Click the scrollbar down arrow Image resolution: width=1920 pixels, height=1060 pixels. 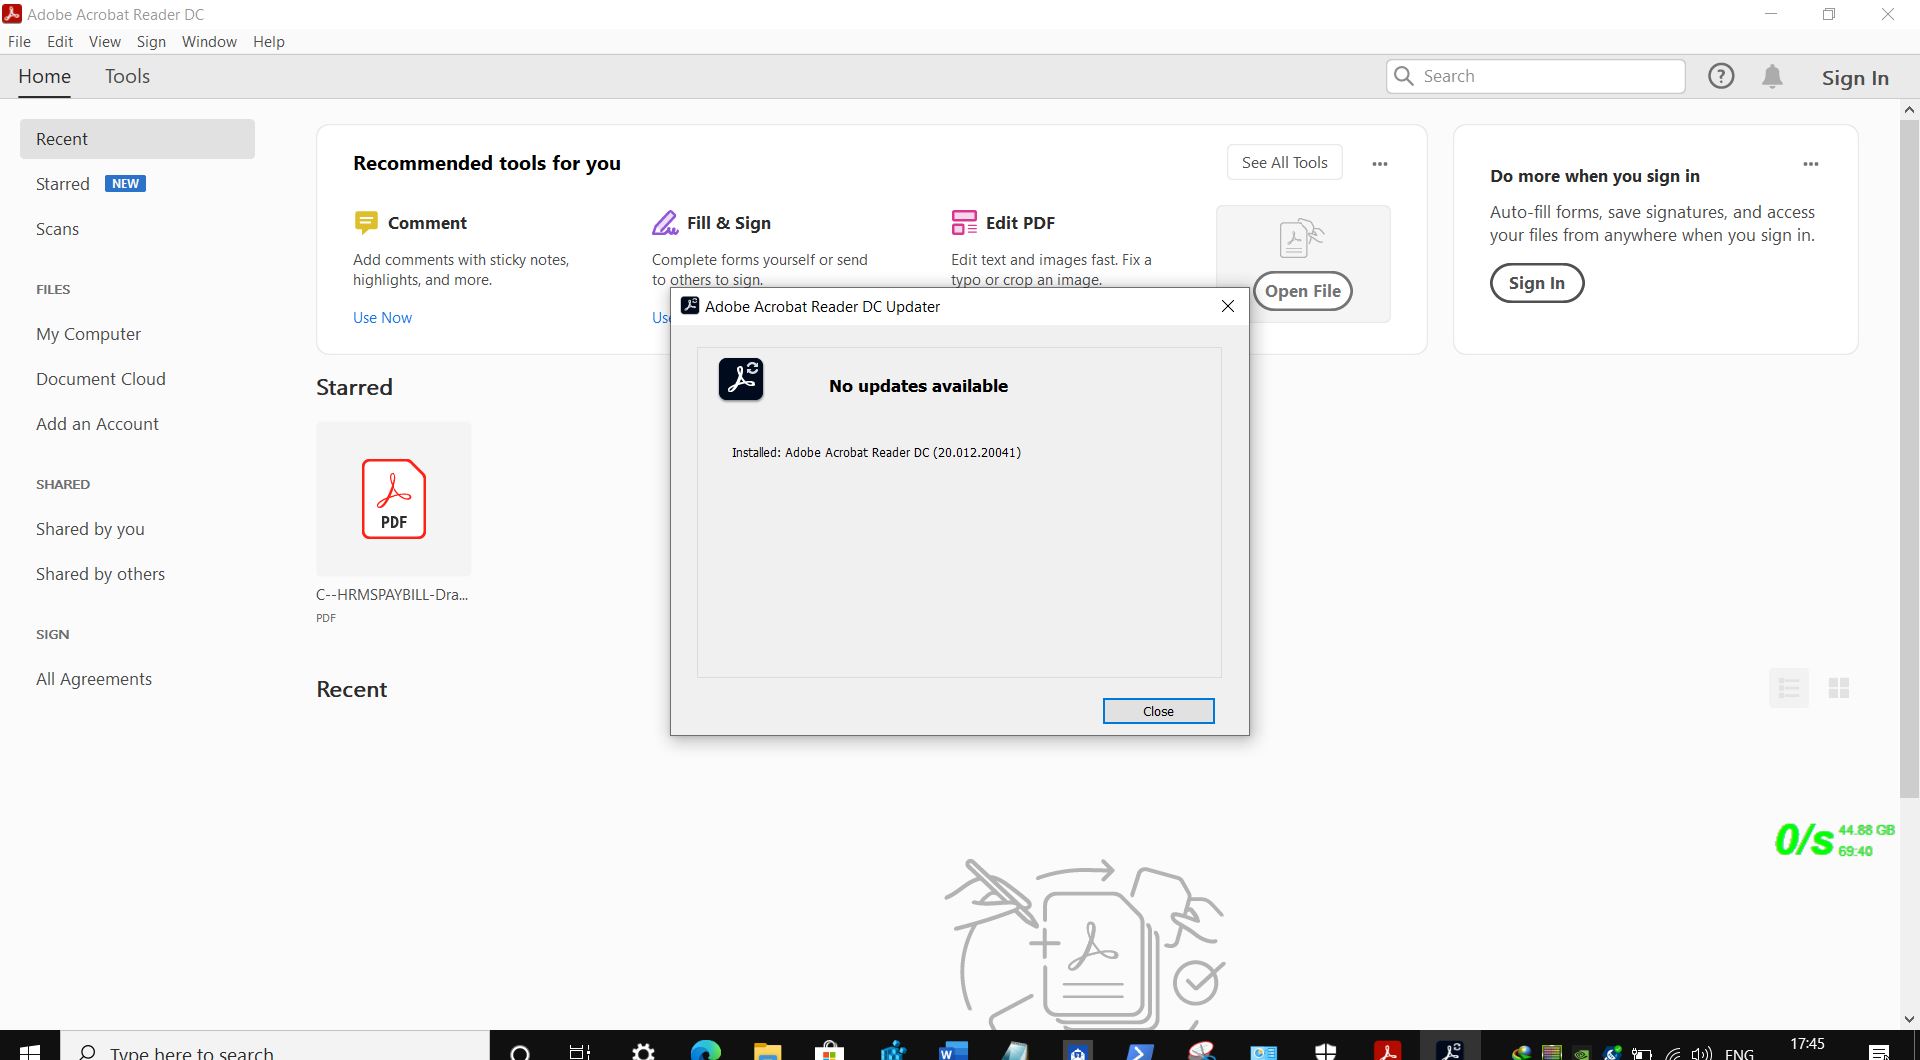[1909, 1020]
